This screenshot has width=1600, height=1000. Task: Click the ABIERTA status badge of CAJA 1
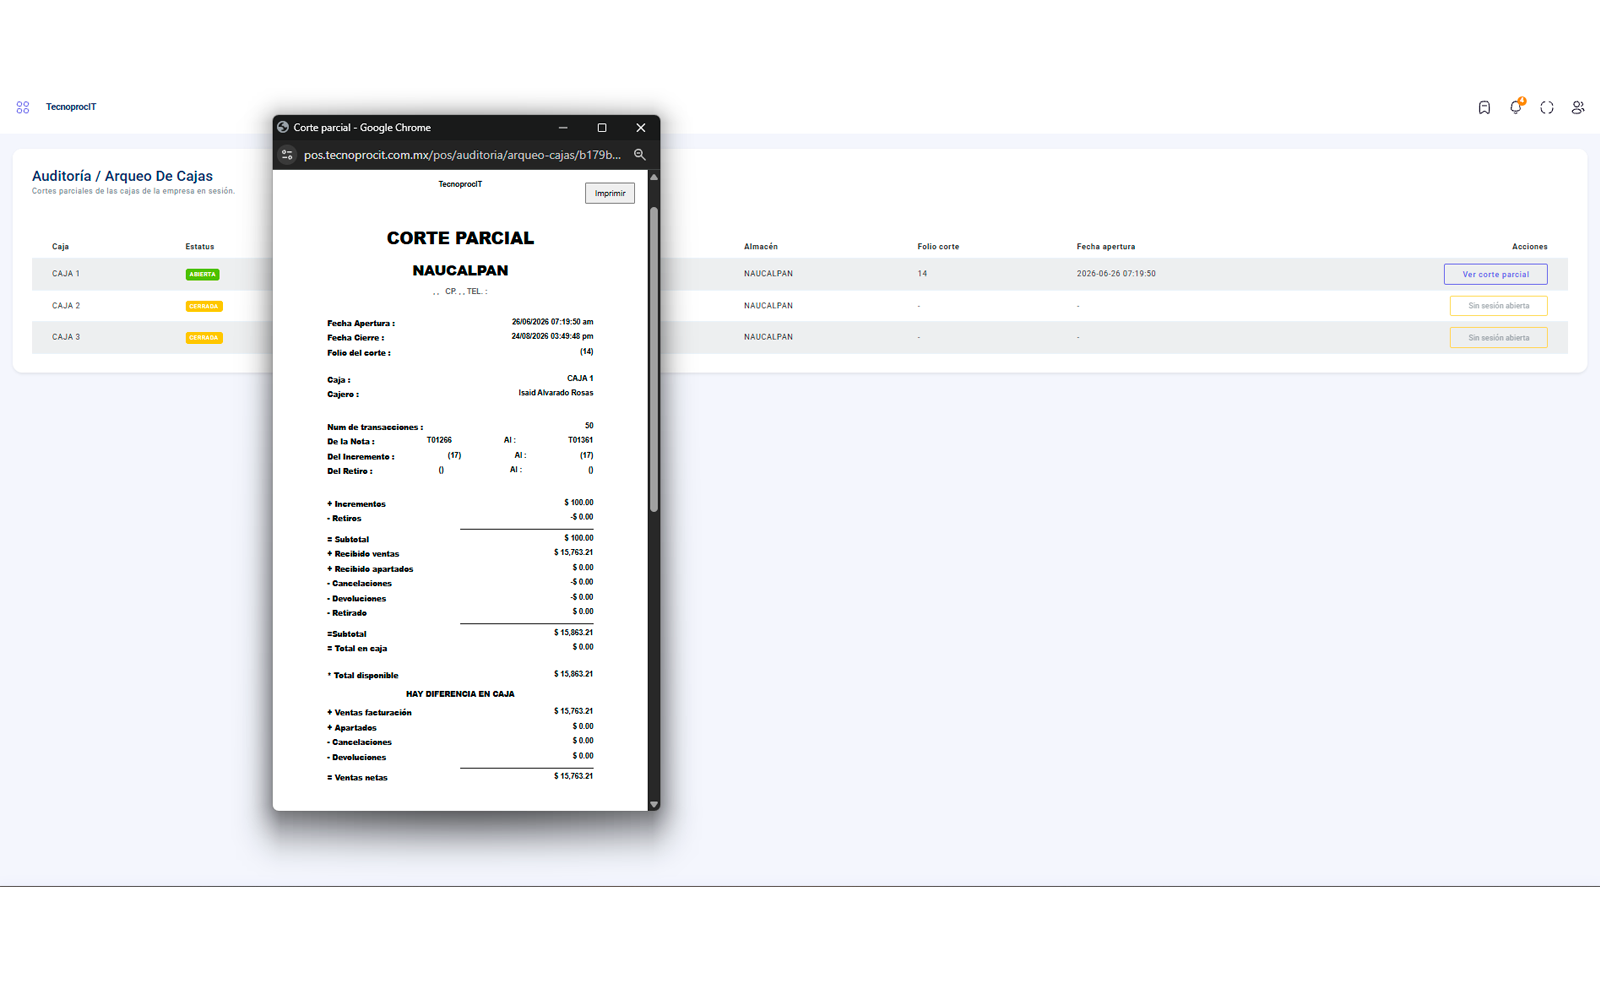pos(203,274)
